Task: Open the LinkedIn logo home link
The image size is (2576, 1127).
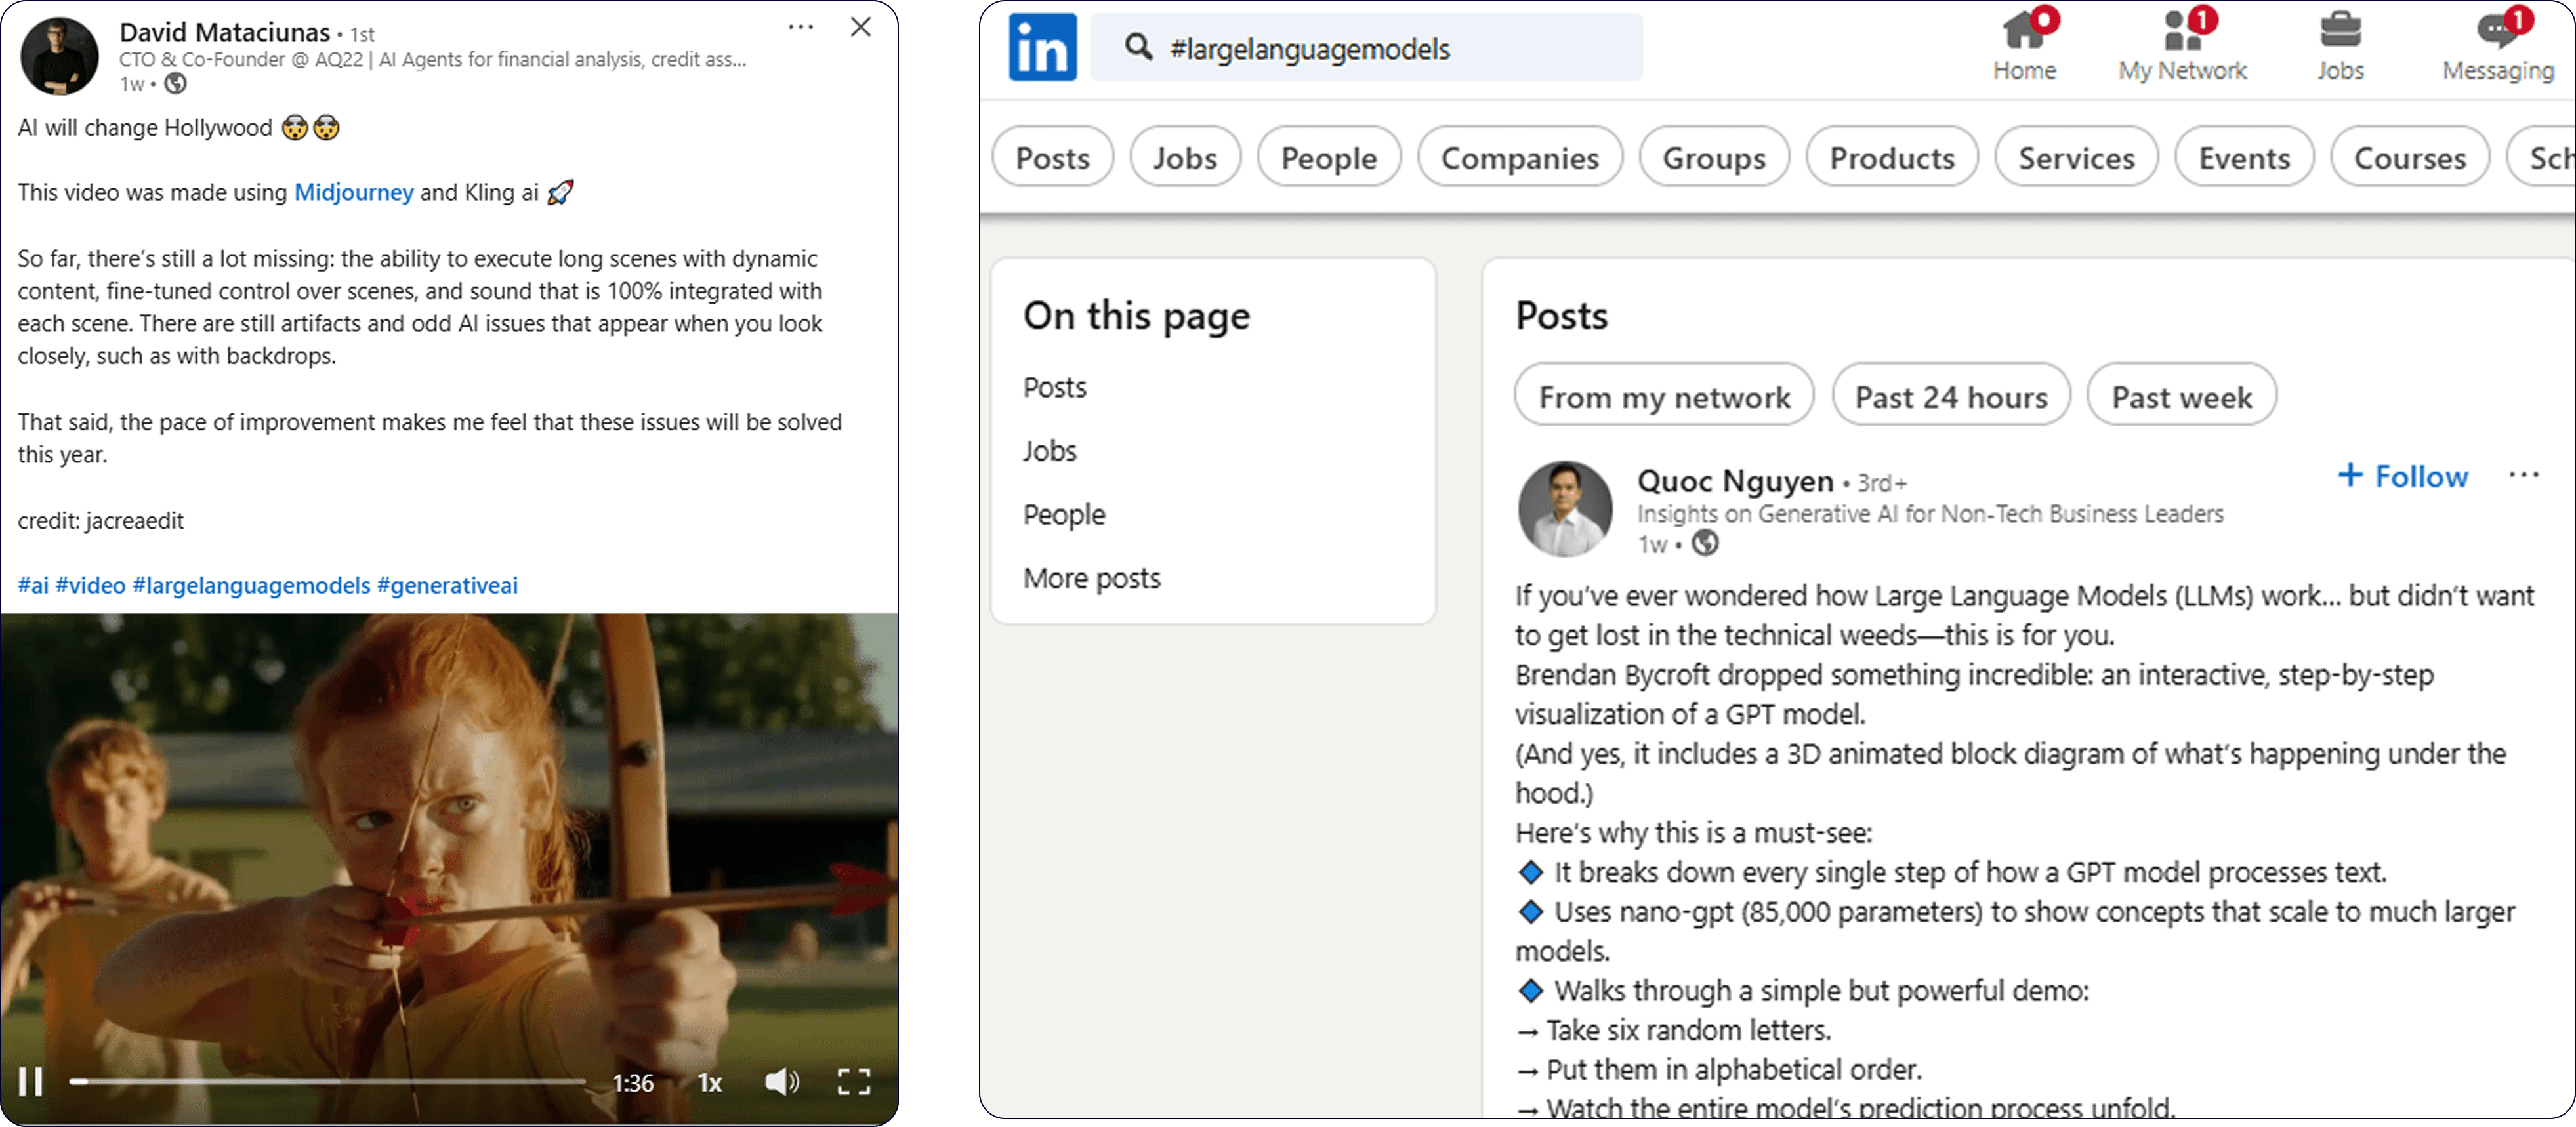Action: pyautogui.click(x=1042, y=47)
